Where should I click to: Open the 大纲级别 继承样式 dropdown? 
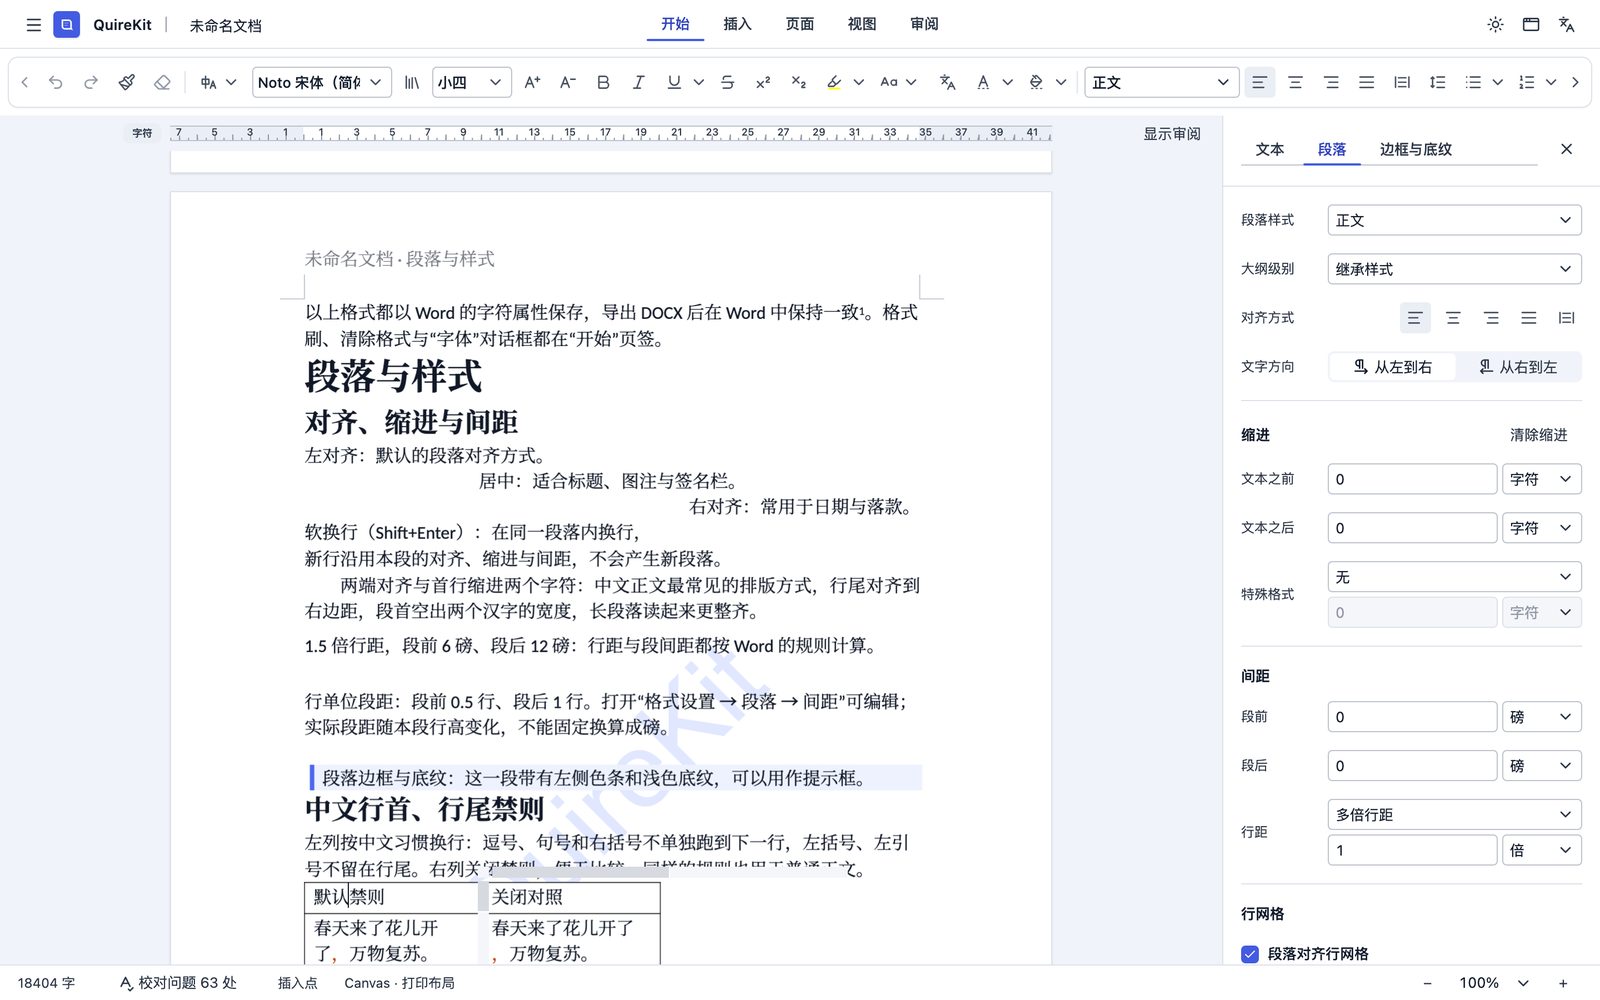click(1454, 269)
